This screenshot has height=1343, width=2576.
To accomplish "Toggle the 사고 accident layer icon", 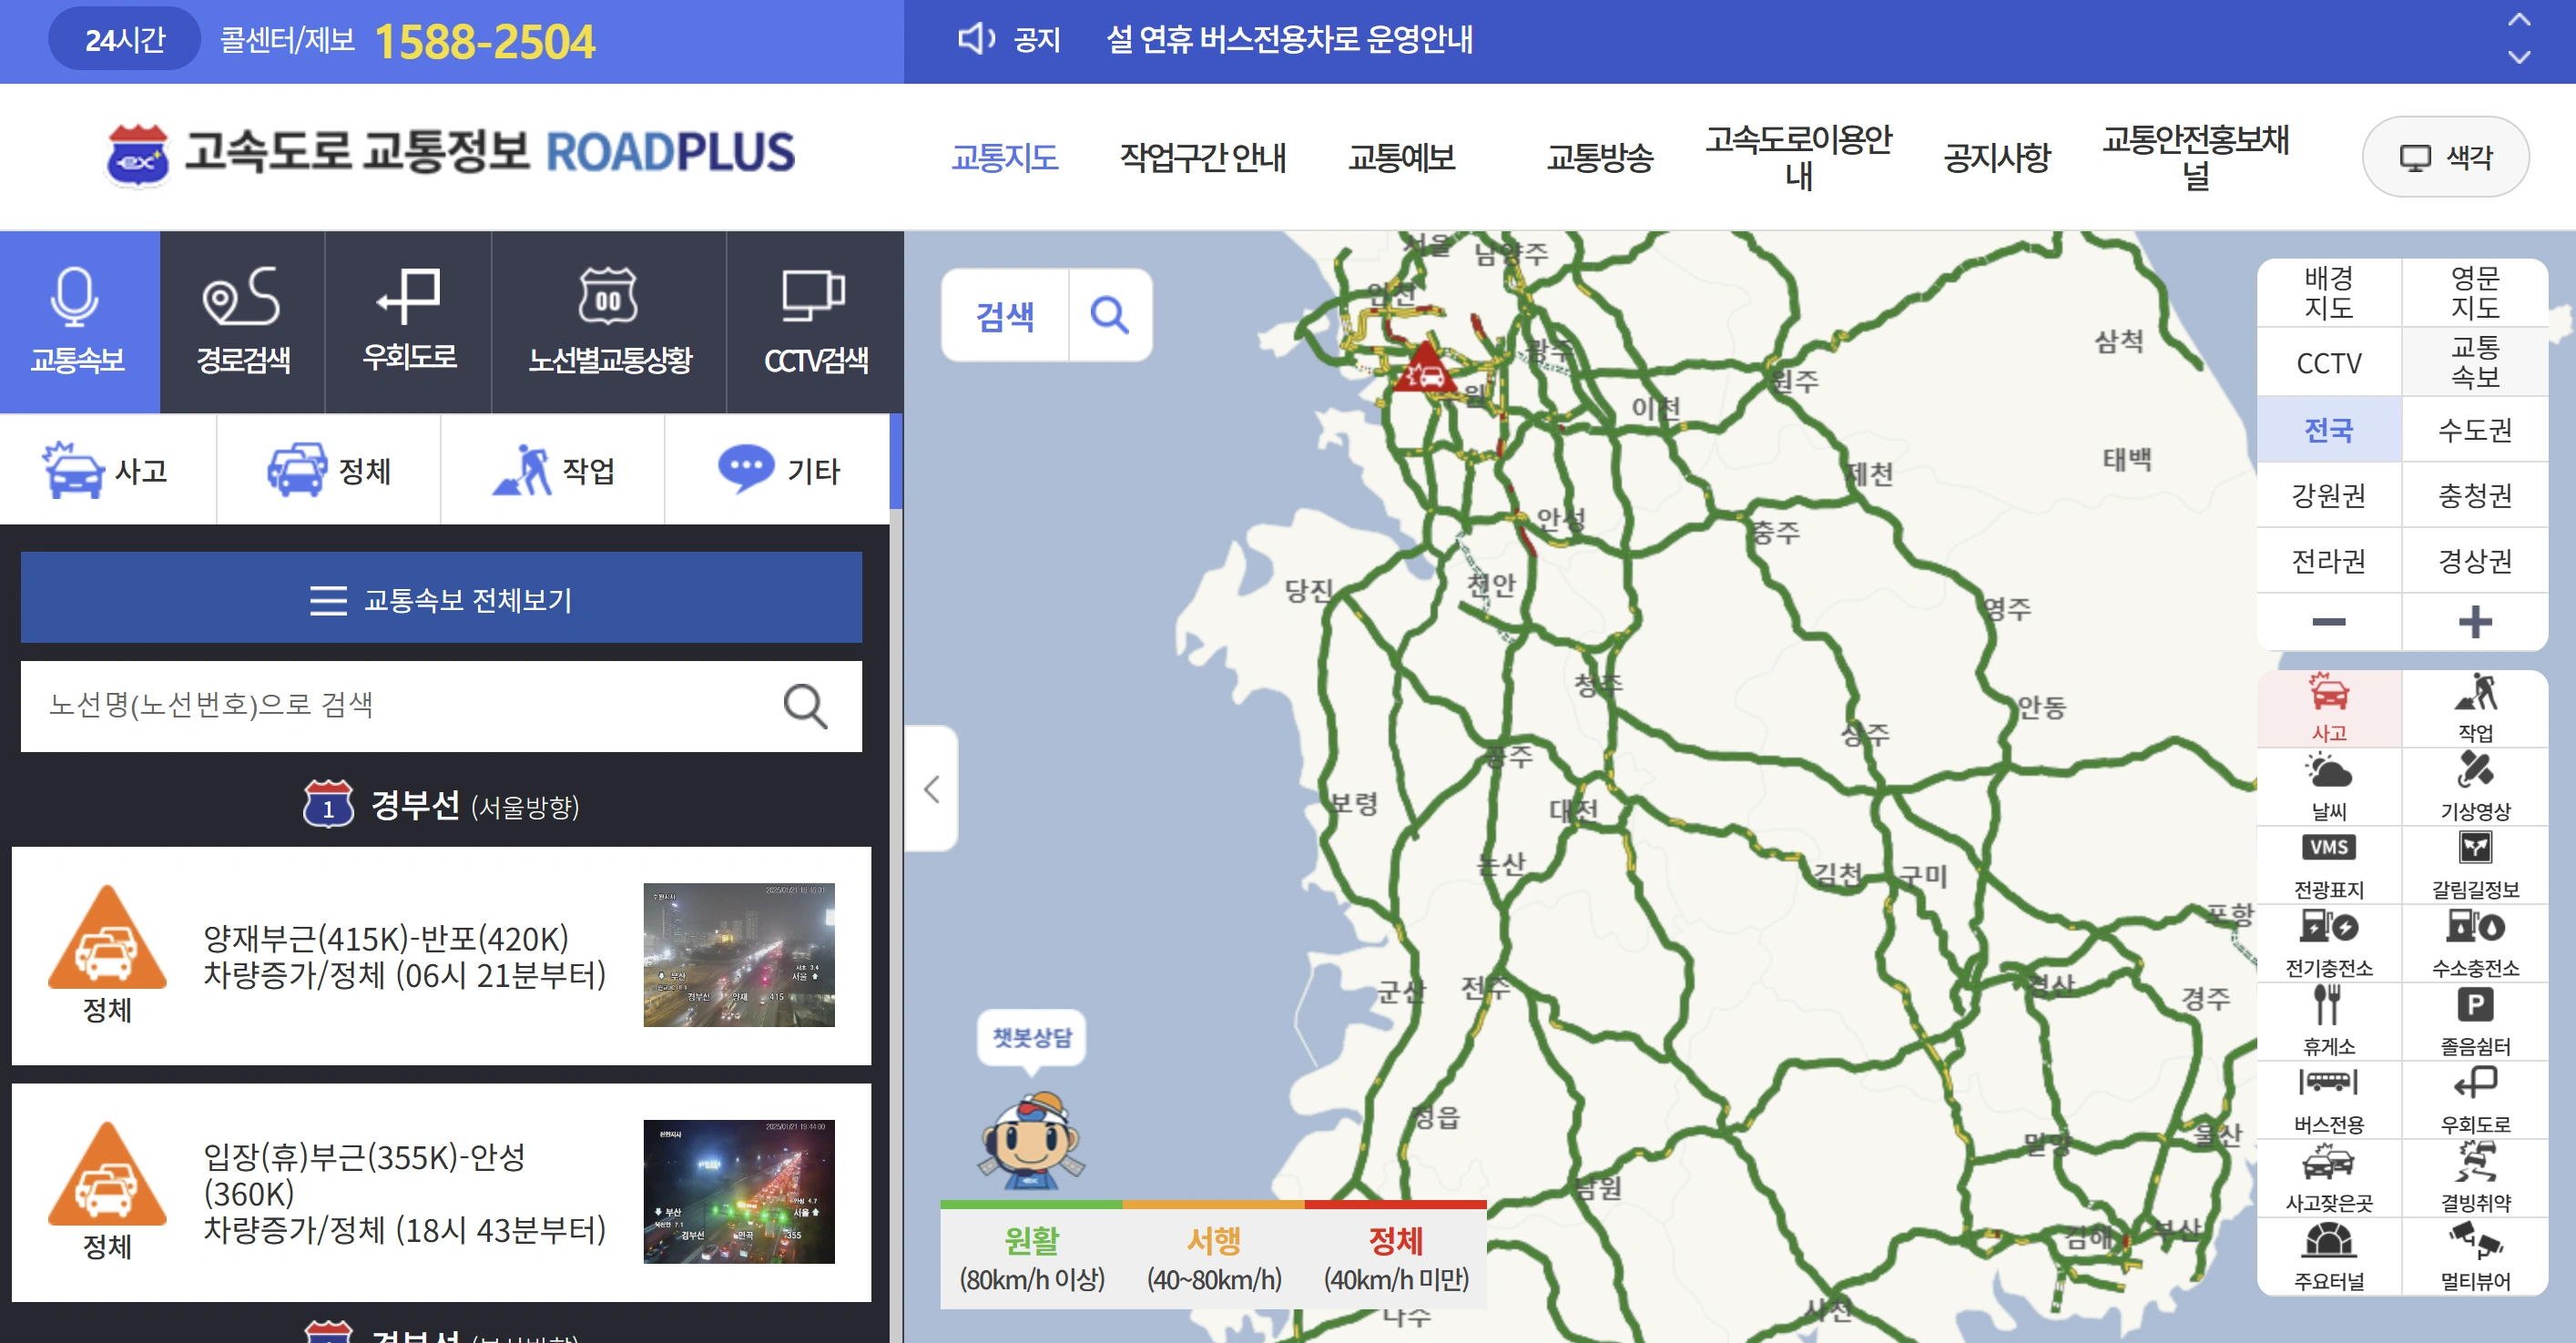I will coord(2329,708).
